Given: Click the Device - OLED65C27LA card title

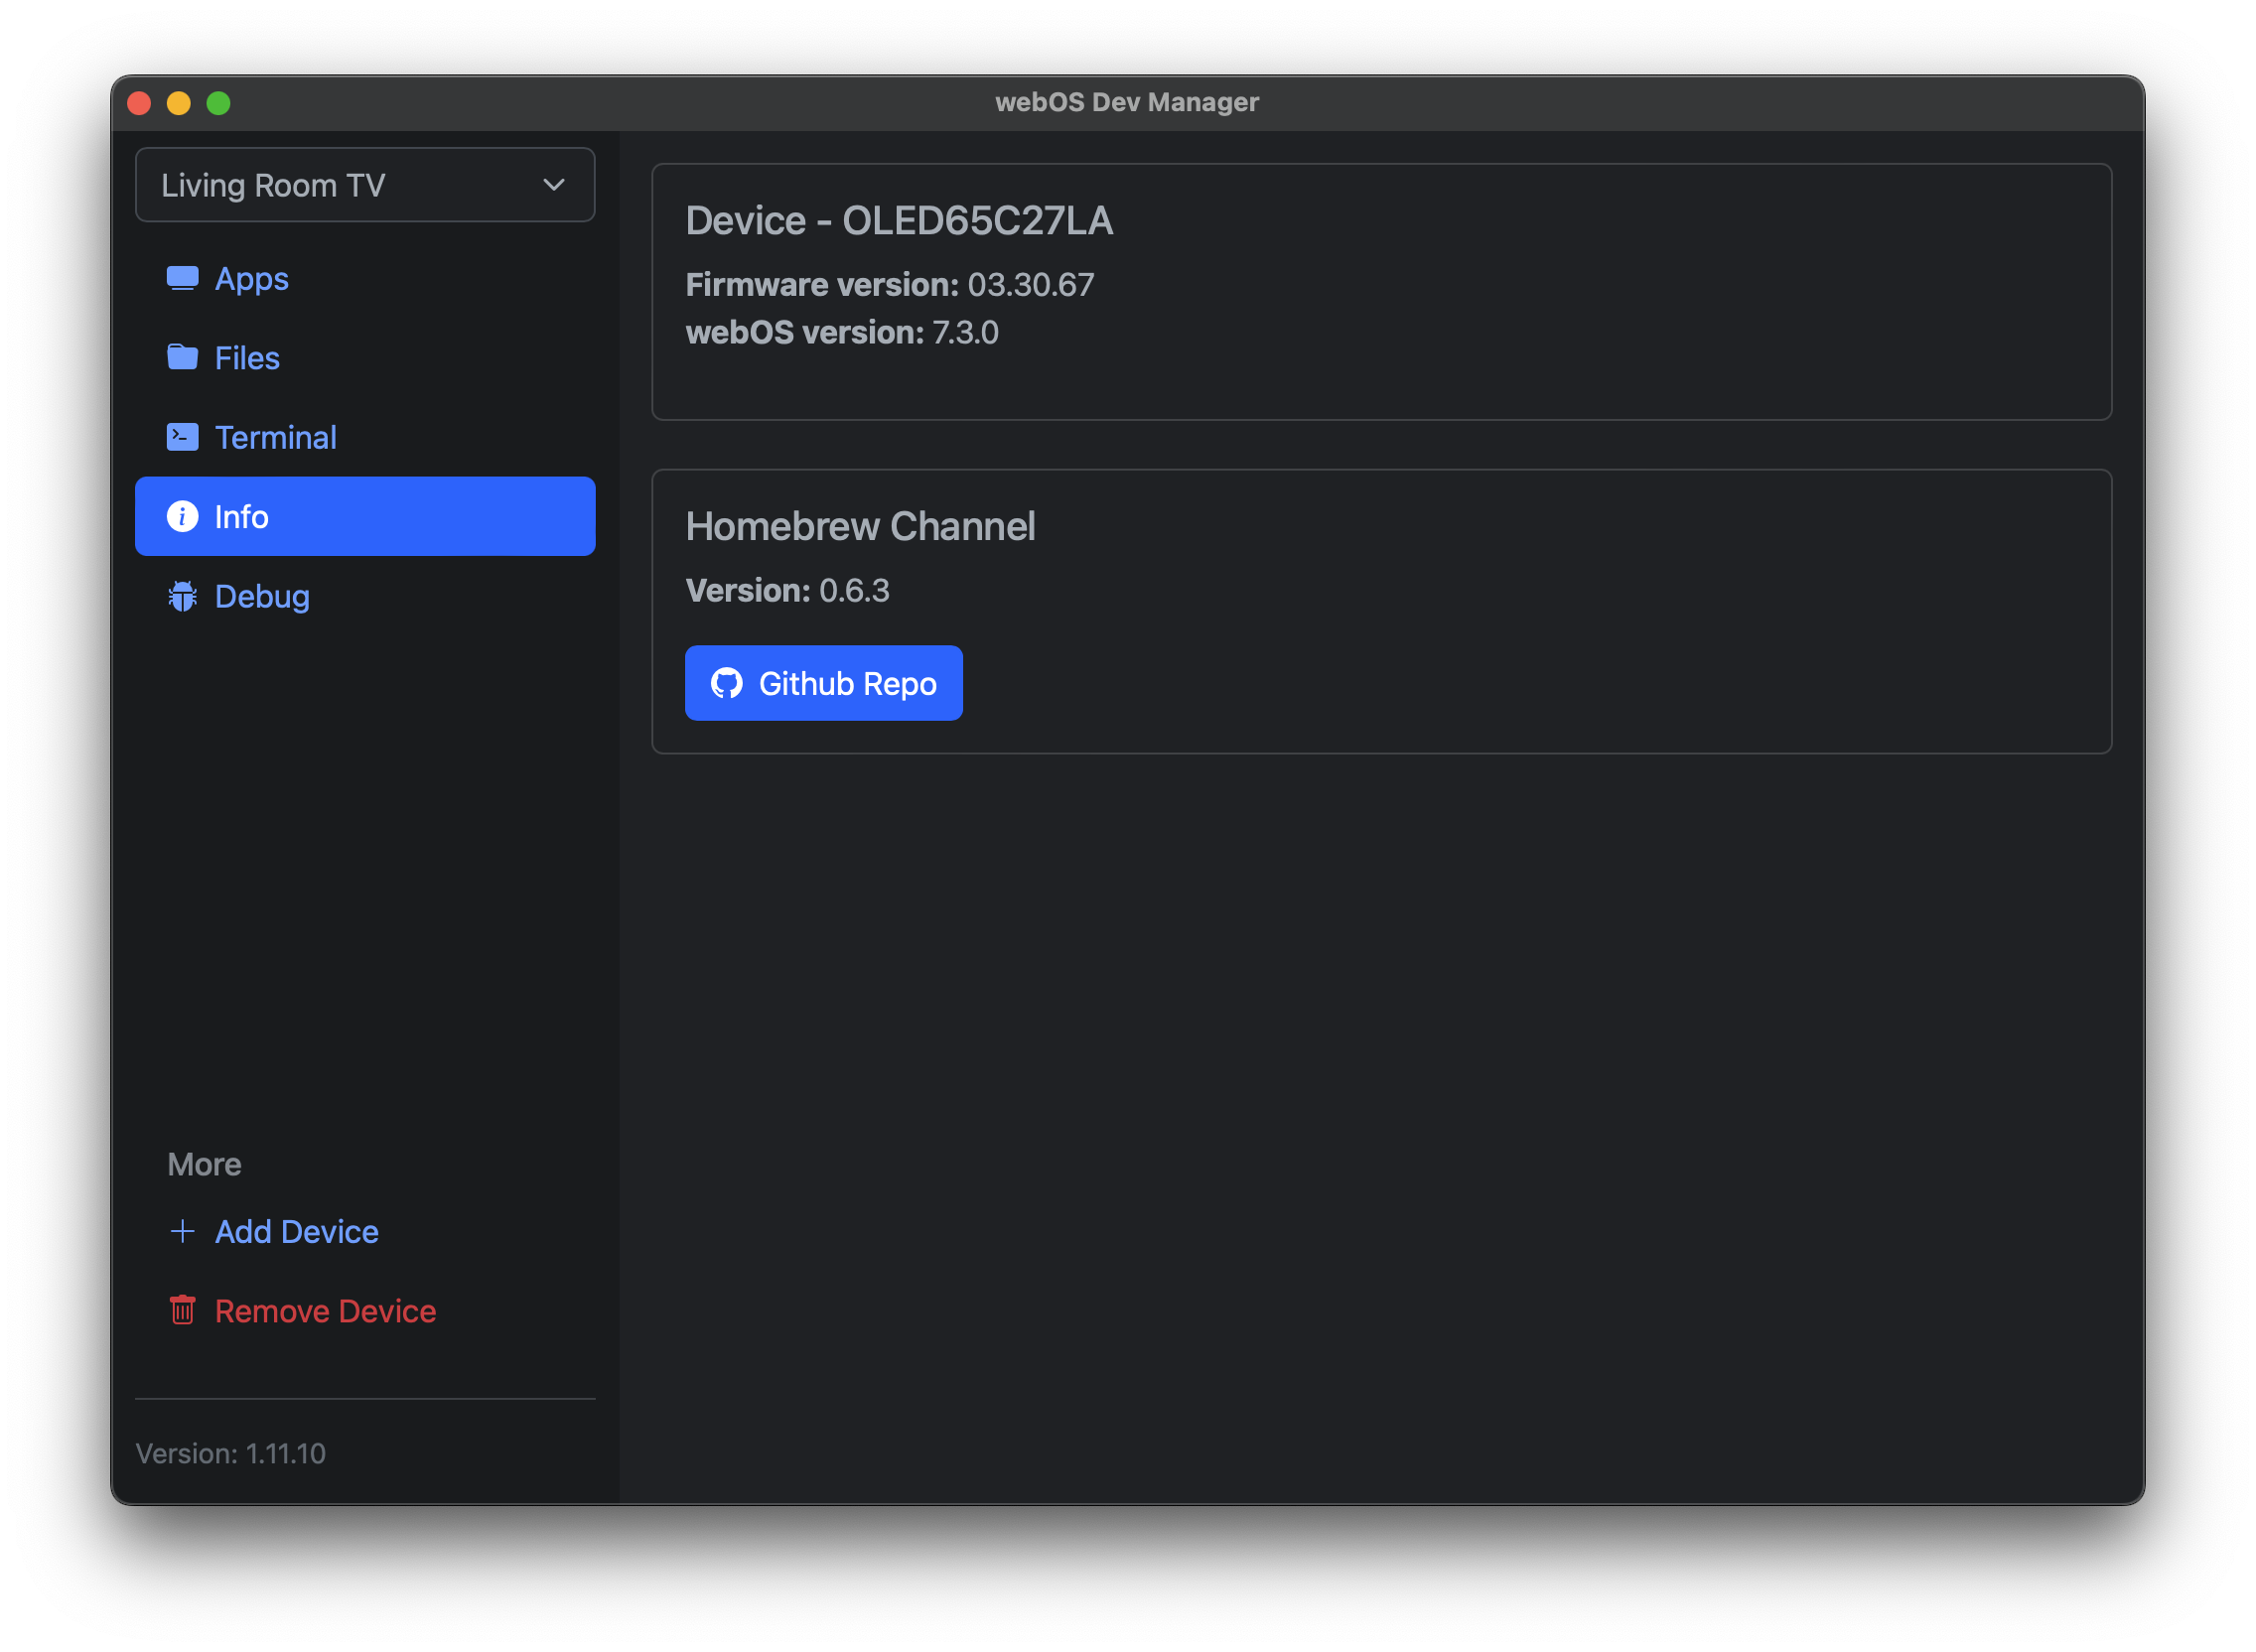Looking at the screenshot, I should pos(900,220).
